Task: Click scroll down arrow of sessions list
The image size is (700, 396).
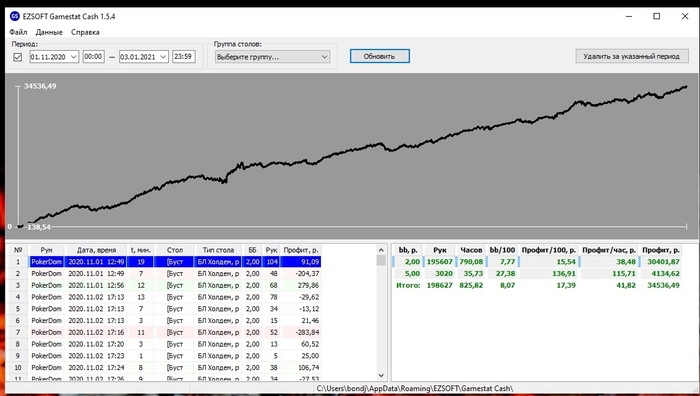Action: pyautogui.click(x=381, y=375)
